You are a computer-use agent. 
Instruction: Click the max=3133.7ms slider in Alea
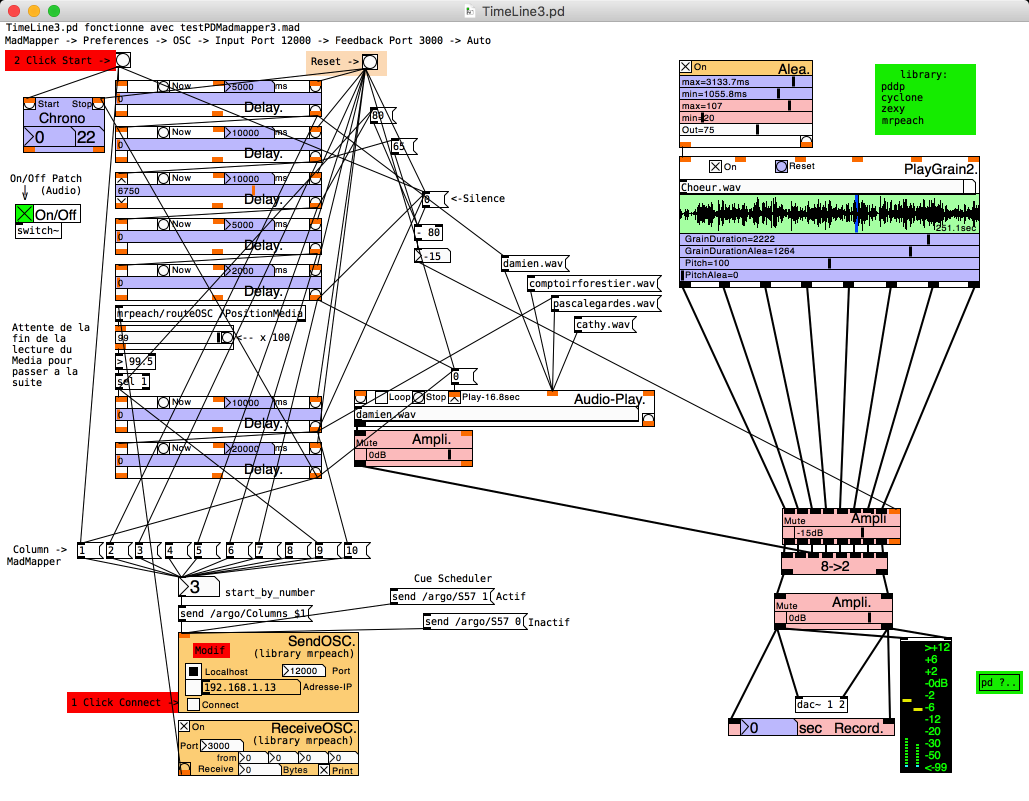pyautogui.click(x=746, y=82)
